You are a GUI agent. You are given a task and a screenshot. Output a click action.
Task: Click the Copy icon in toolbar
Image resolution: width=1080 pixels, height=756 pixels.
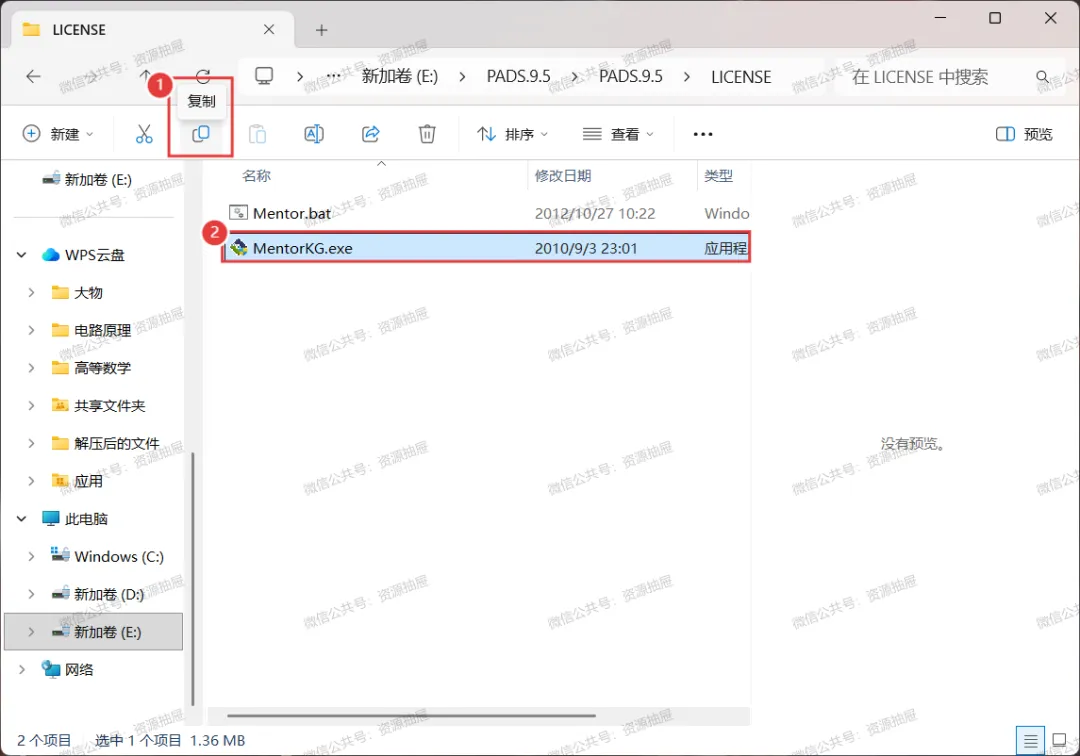click(200, 134)
